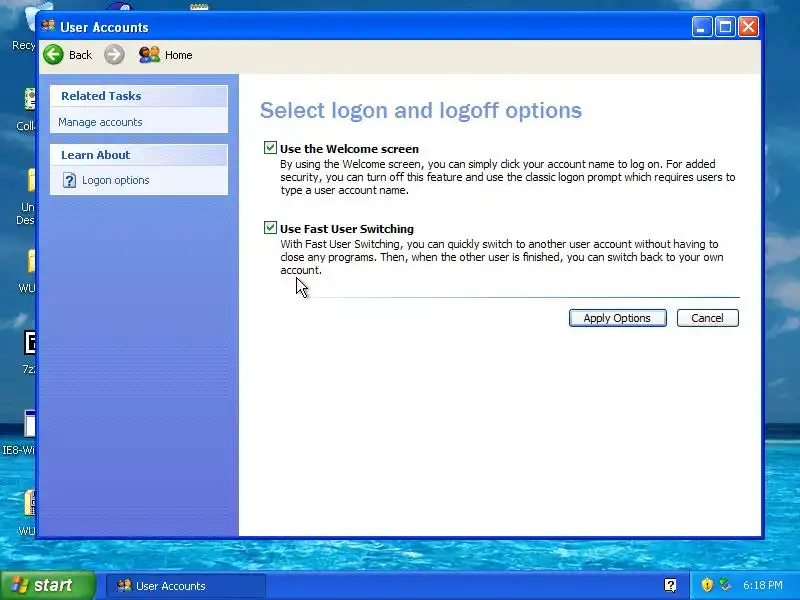This screenshot has height=600, width=800.
Task: Open the Manage accounts link
Action: 100,122
